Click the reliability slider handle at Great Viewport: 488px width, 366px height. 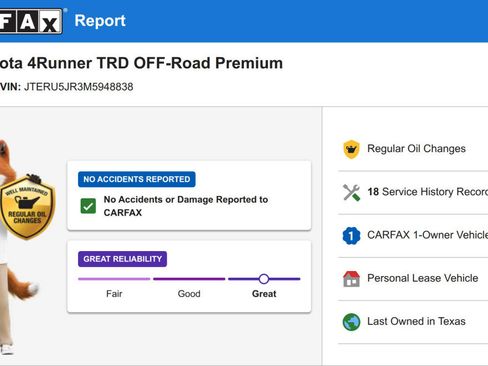(x=264, y=279)
